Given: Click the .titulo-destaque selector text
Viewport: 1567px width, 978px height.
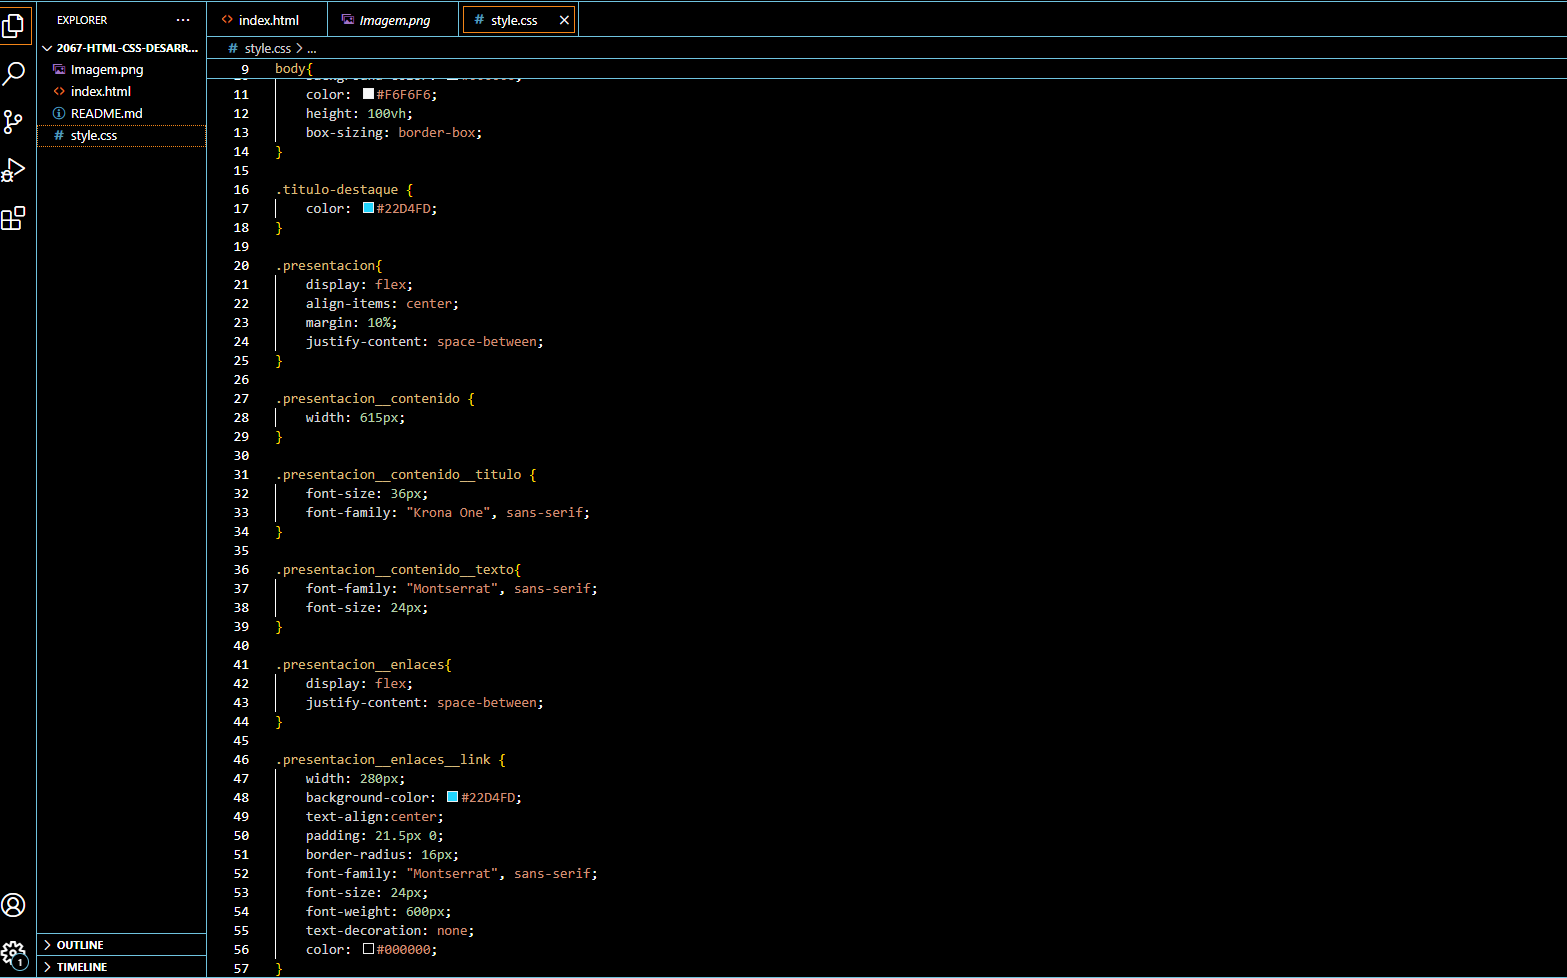Looking at the screenshot, I should [336, 189].
